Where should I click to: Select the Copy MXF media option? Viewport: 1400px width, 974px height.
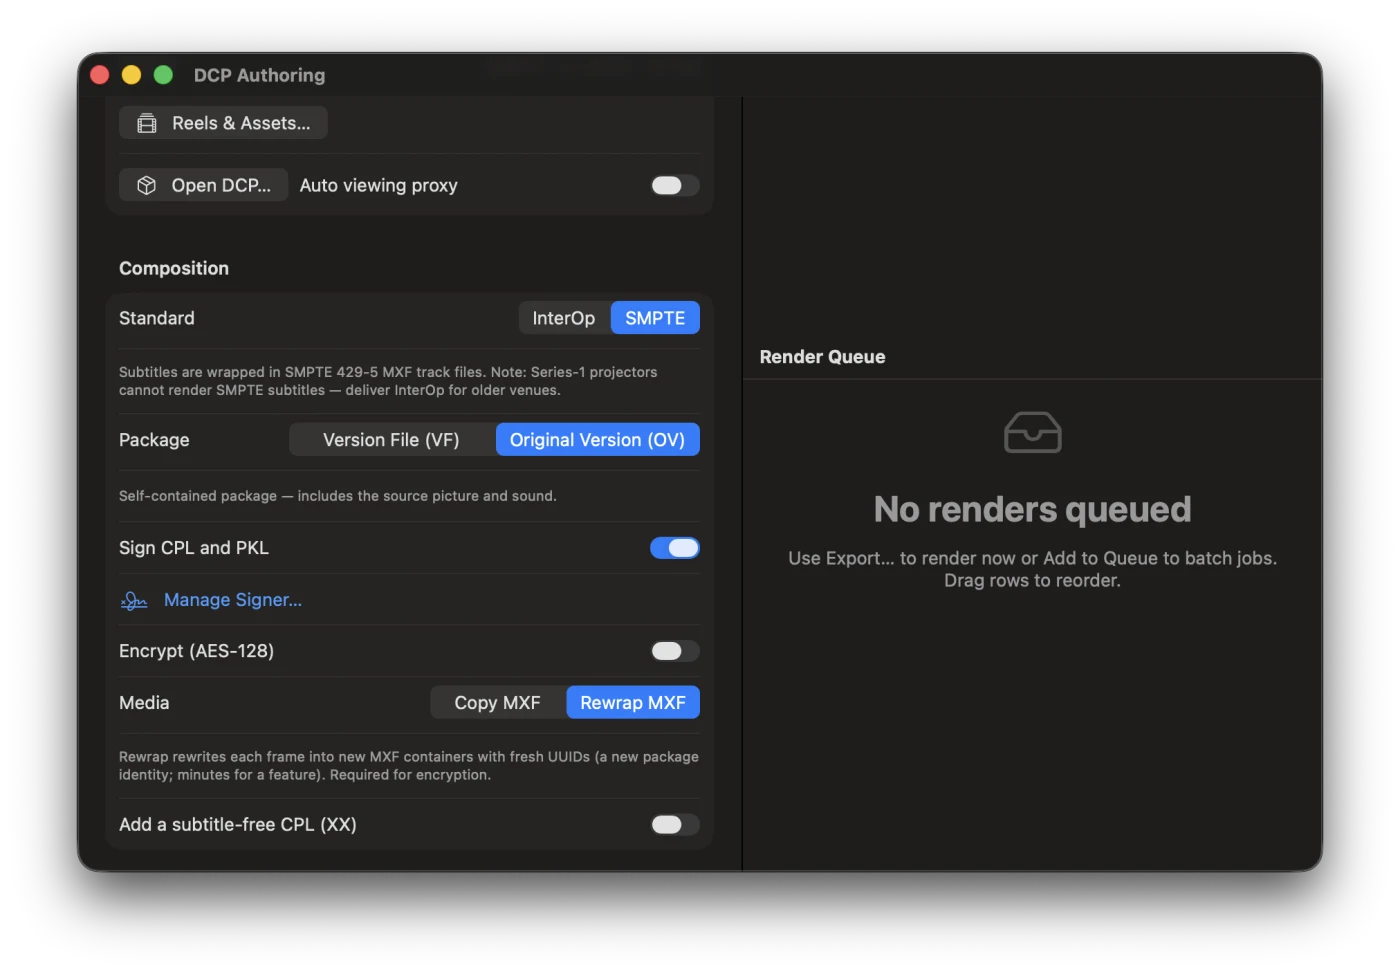(498, 703)
